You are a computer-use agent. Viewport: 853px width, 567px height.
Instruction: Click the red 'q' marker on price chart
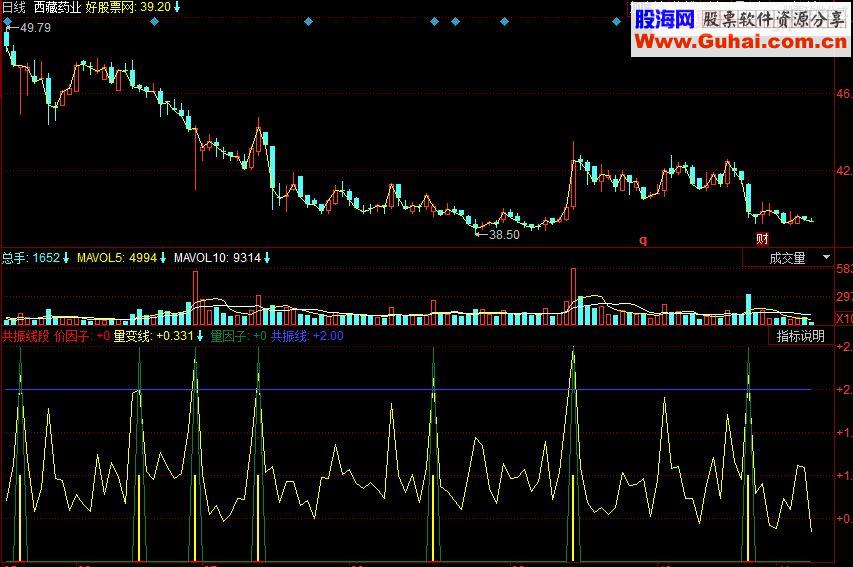coord(643,240)
